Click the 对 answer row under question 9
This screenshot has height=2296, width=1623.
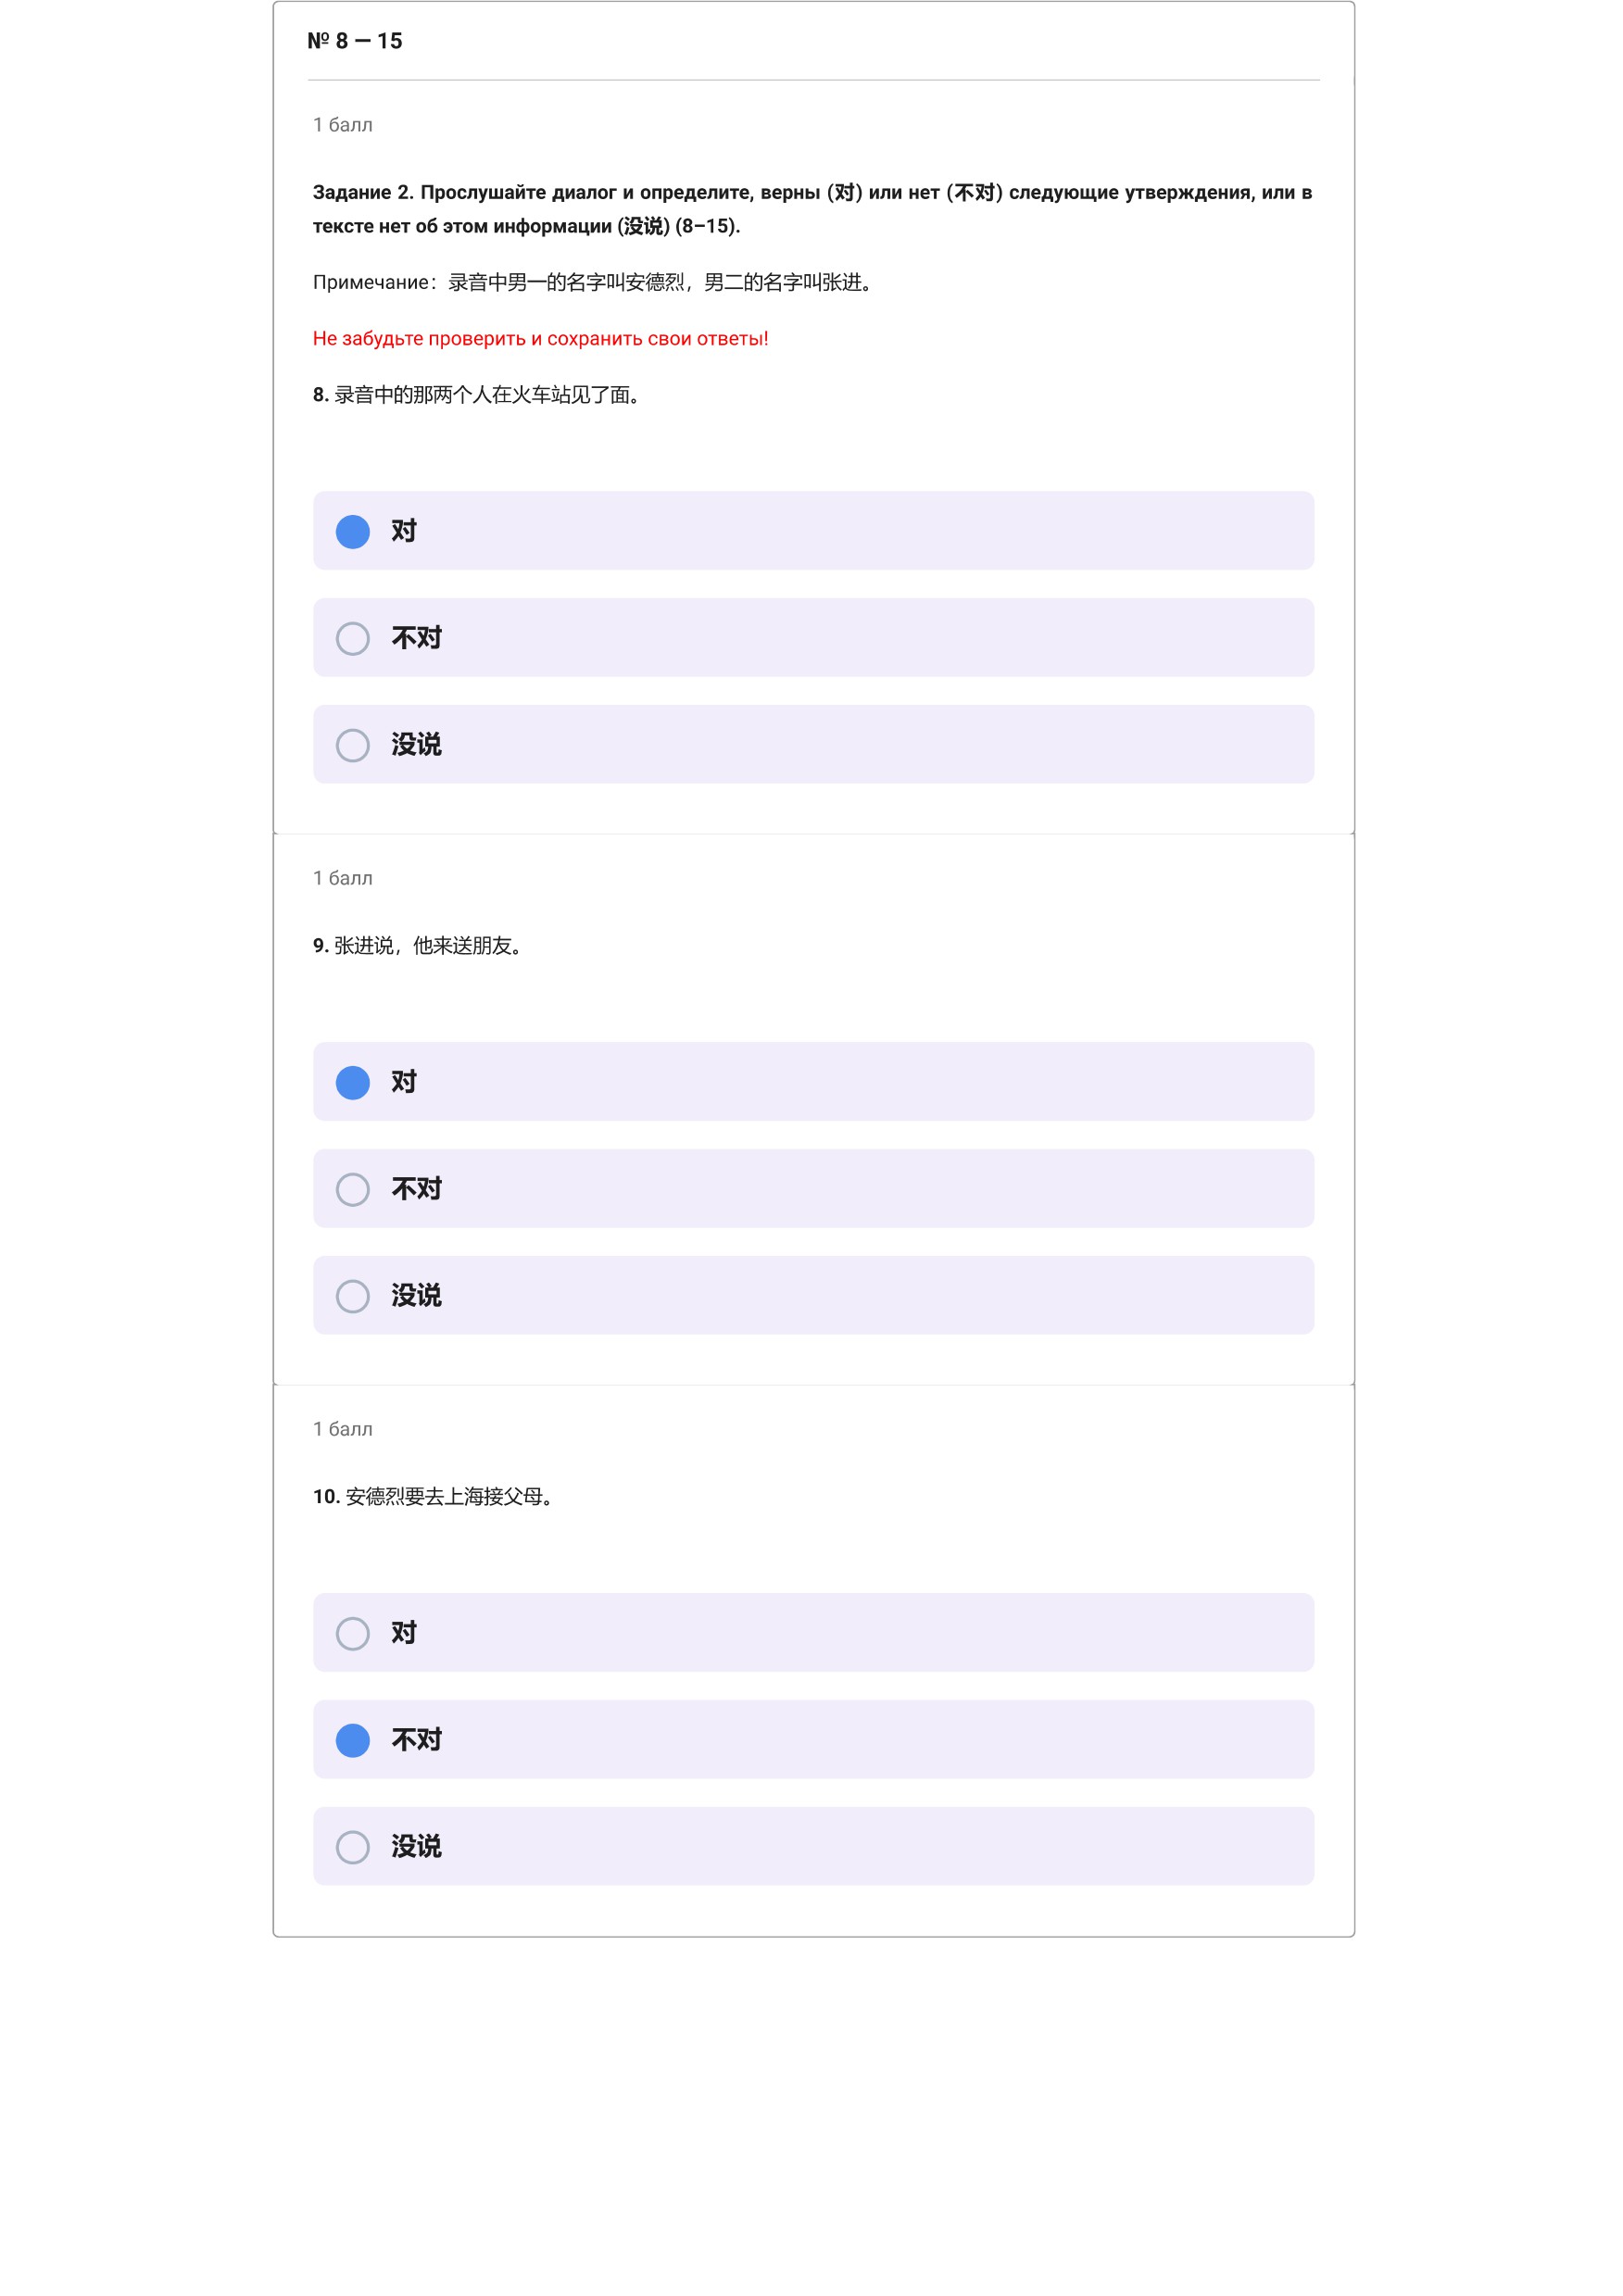tap(813, 1082)
